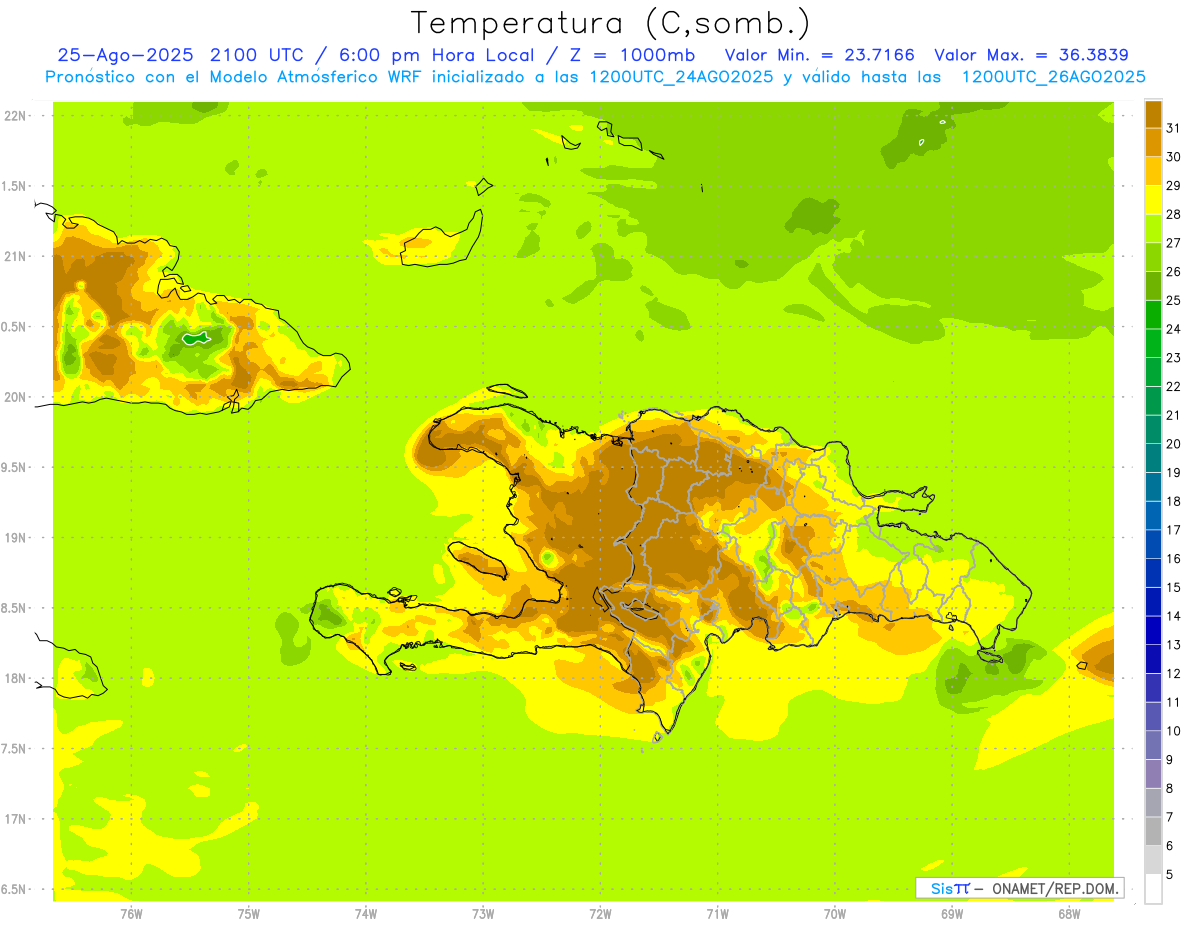Click the orange swatch between 30 and 31
The width and height of the screenshot is (1200, 927).
pyautogui.click(x=1153, y=143)
